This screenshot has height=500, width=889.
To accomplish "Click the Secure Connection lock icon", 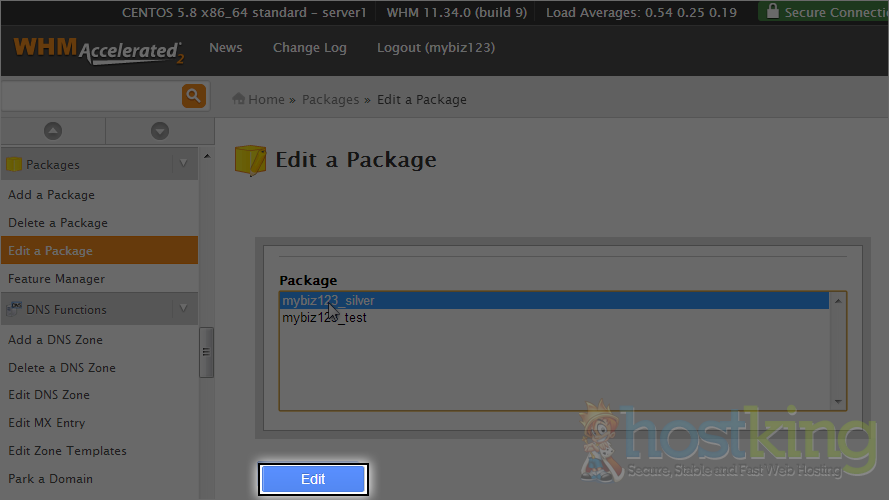I will pos(771,12).
